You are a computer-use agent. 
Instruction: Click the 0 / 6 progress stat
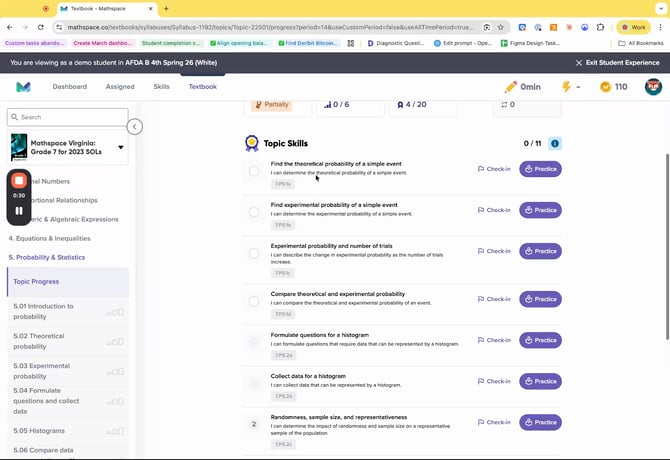pos(337,105)
